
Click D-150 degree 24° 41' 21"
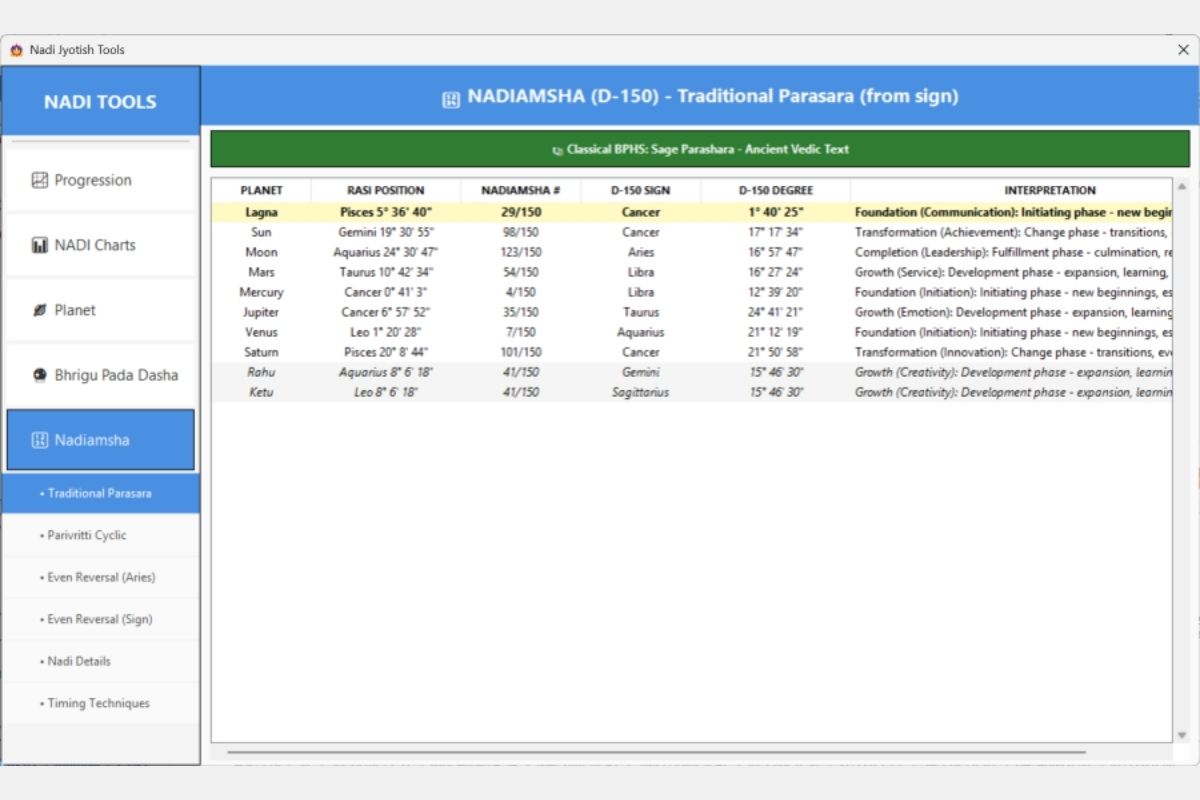tap(776, 312)
